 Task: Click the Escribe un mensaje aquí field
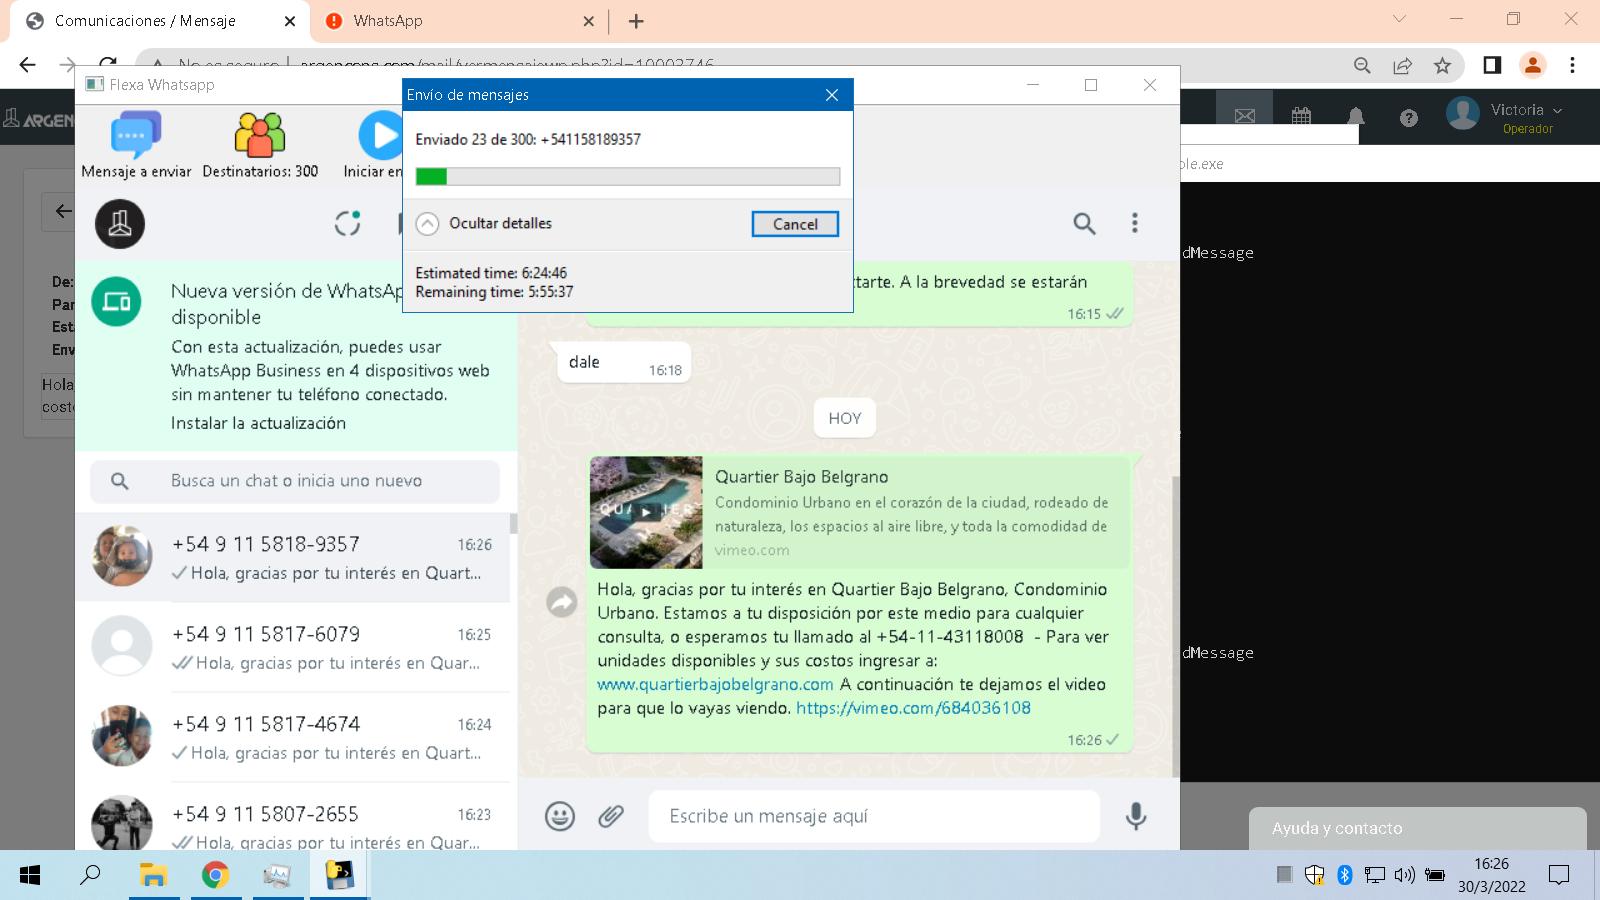coord(874,816)
